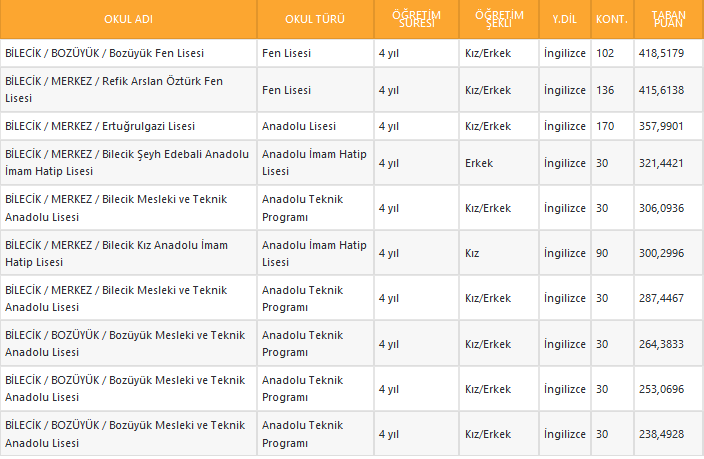Sort by the OKUL TÜRÜ column header
Image resolution: width=704 pixels, height=459 pixels.
[314, 19]
